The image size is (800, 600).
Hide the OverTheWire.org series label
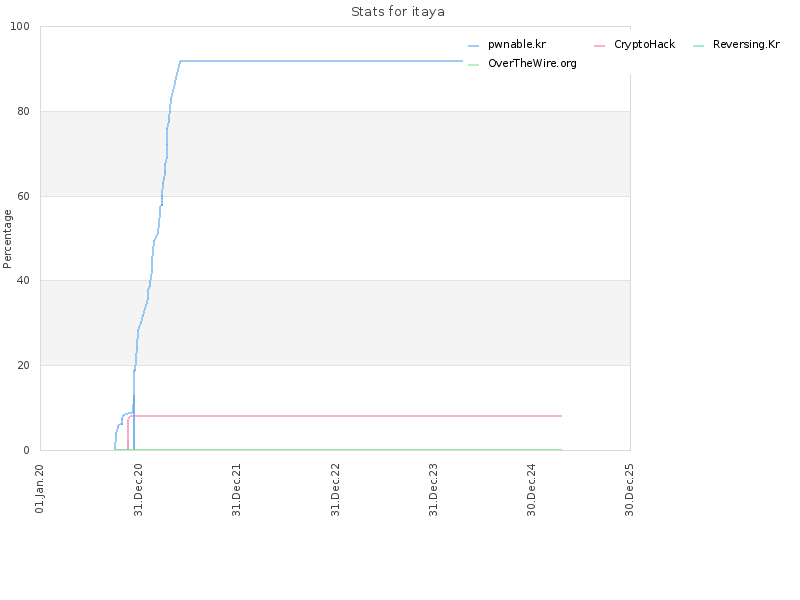click(x=532, y=64)
